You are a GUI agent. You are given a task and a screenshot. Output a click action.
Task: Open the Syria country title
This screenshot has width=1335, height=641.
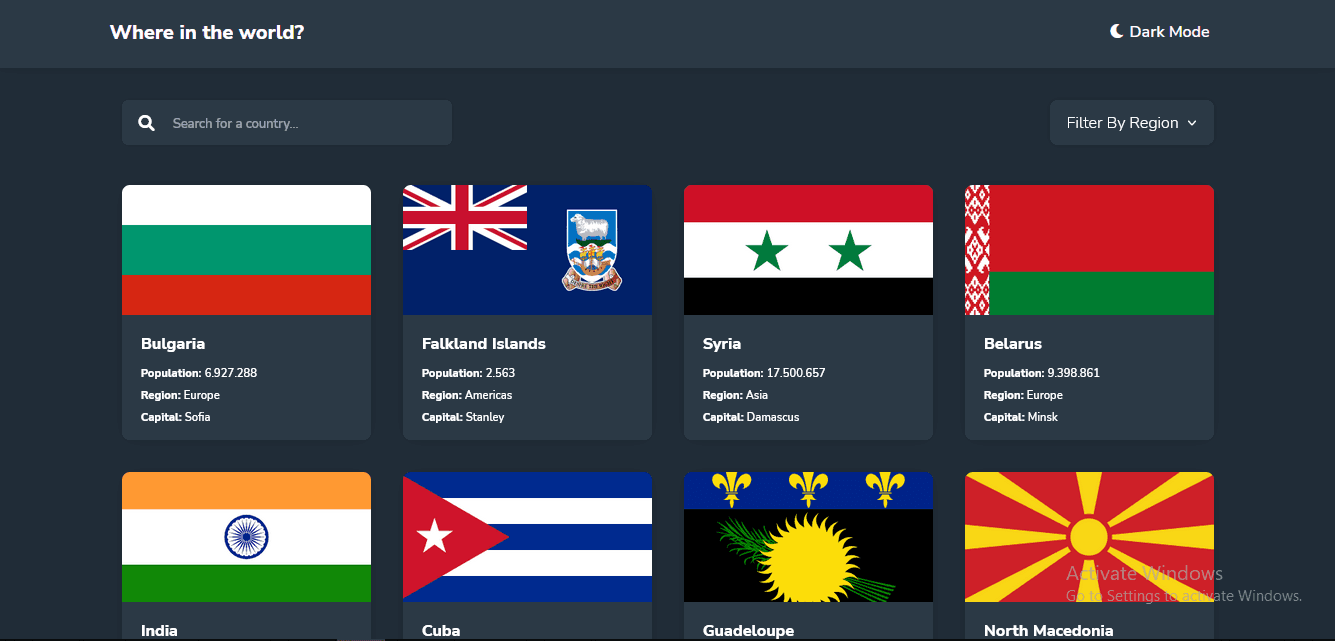tap(721, 343)
